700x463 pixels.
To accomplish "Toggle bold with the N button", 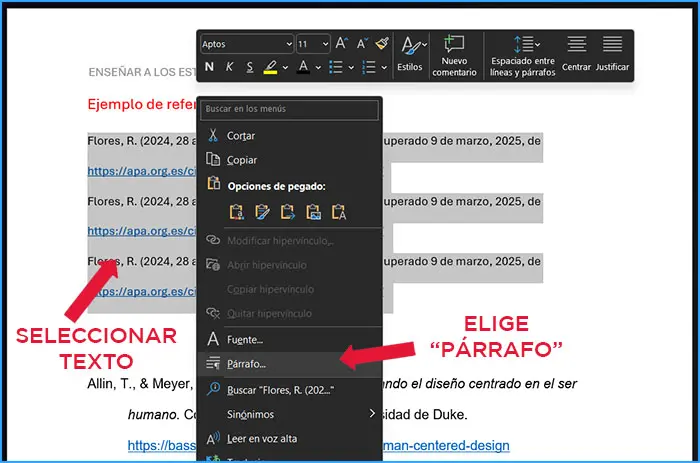I will [209, 67].
